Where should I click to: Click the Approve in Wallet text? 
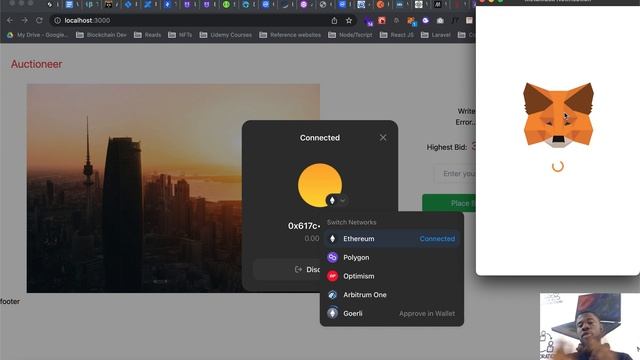pos(427,313)
